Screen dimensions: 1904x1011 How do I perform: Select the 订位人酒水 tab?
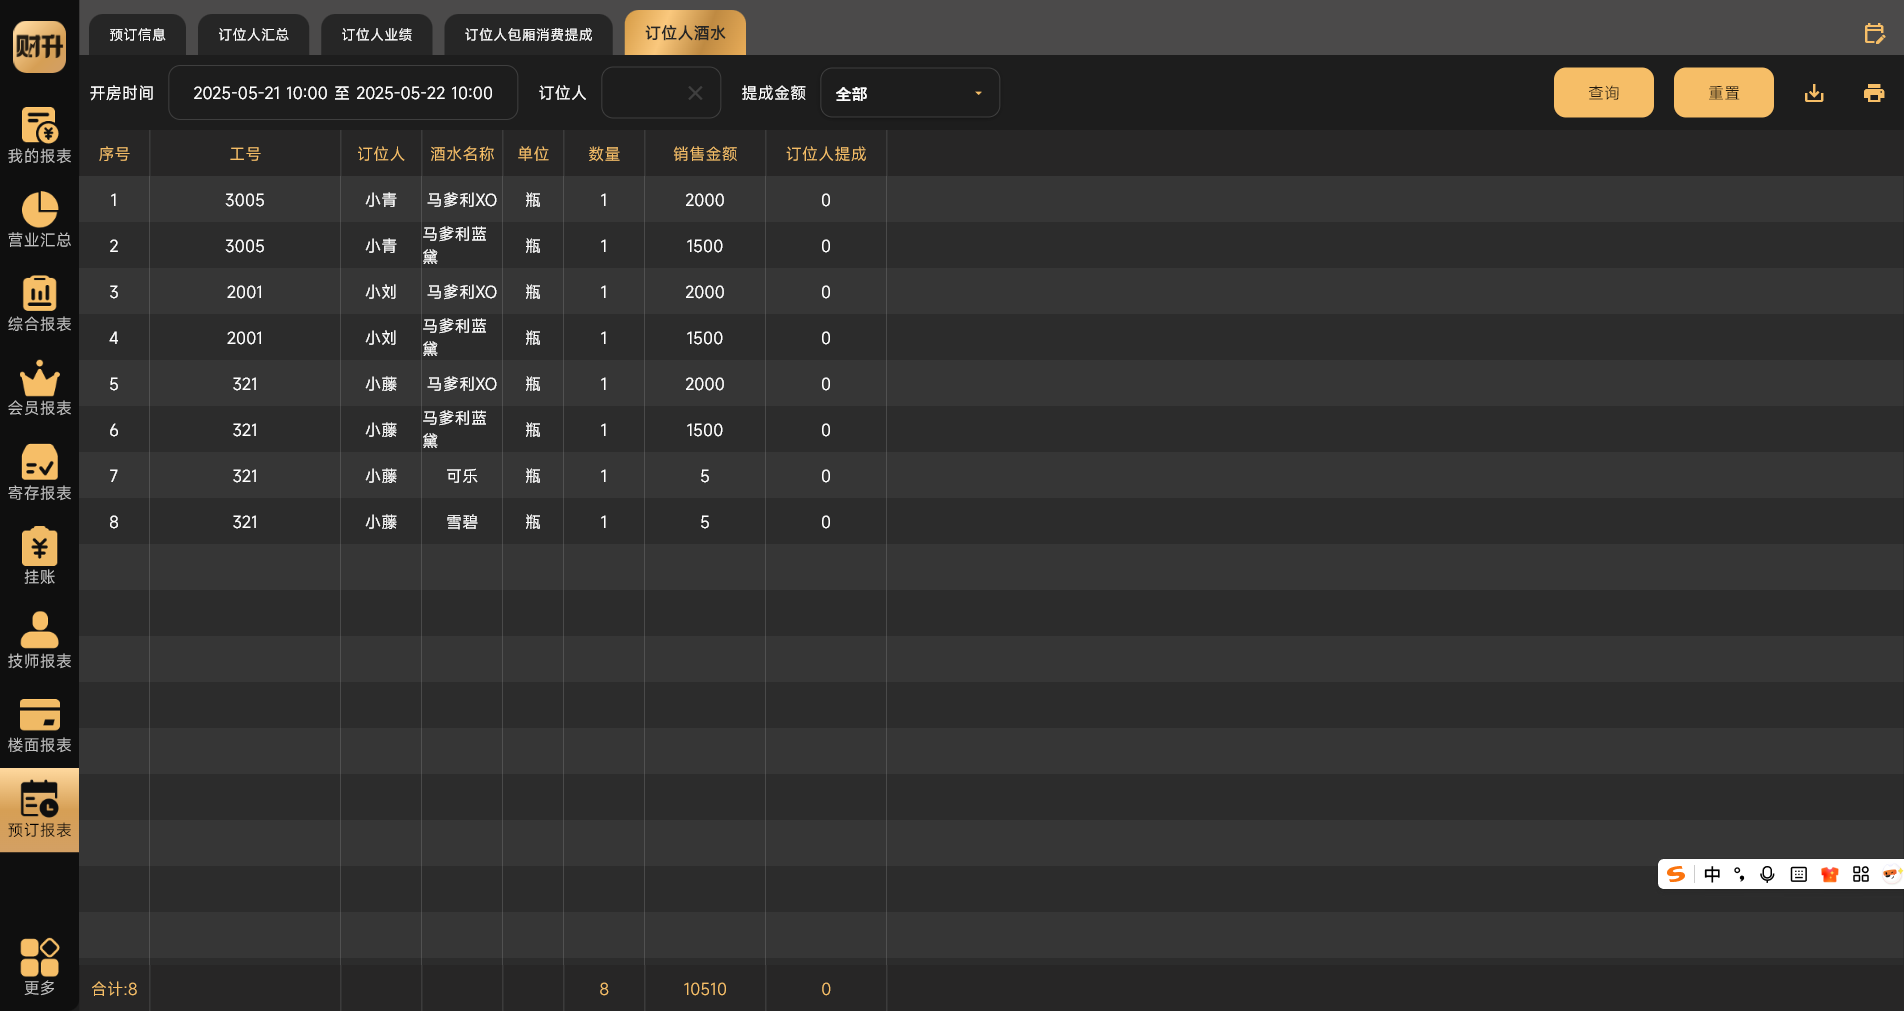685,33
